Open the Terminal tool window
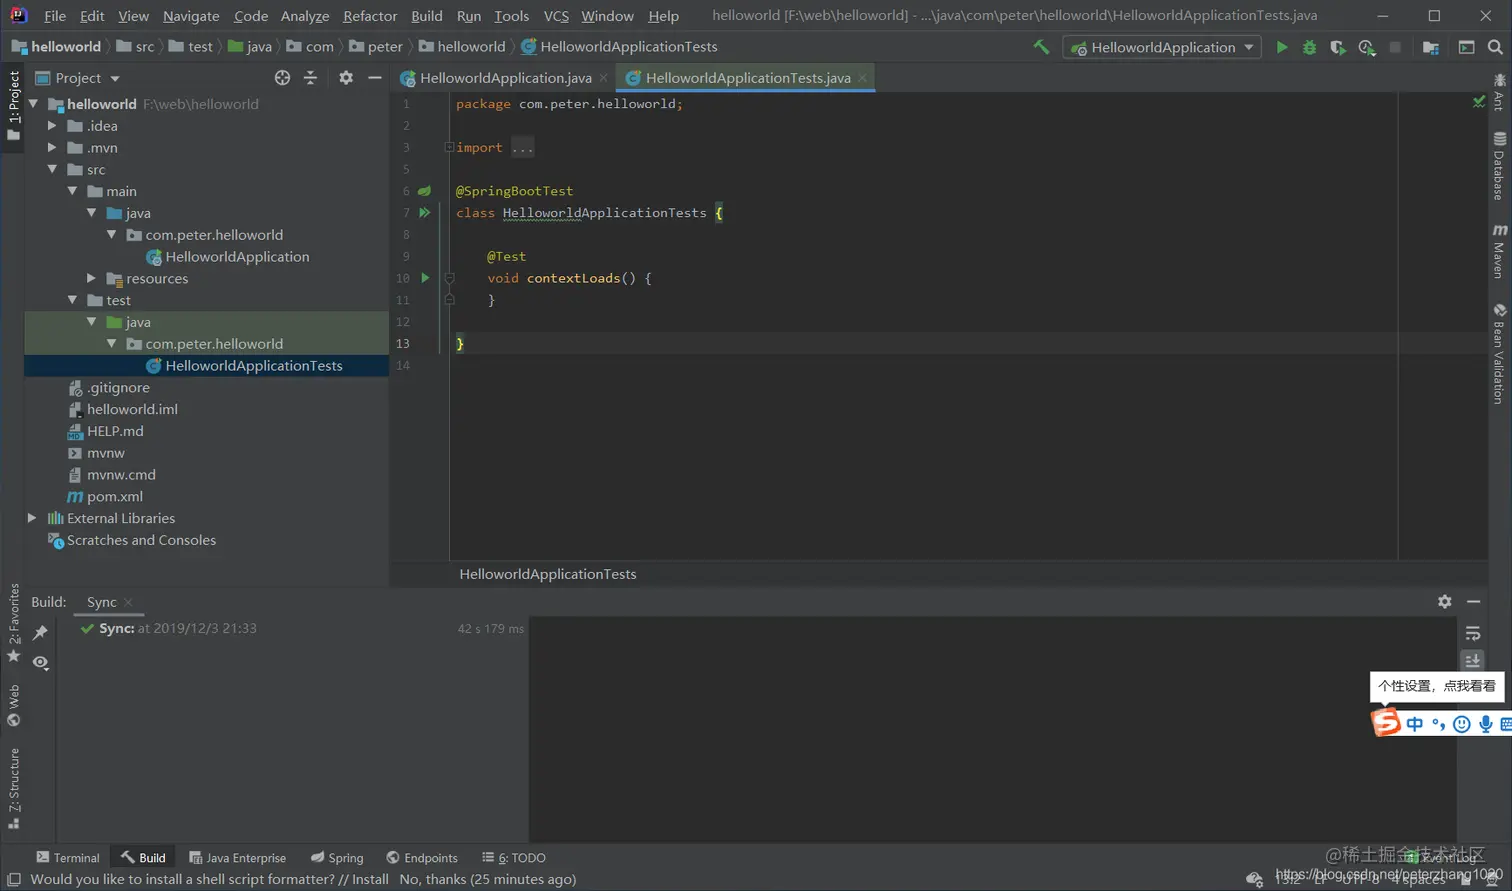The width and height of the screenshot is (1512, 891). coord(68,858)
